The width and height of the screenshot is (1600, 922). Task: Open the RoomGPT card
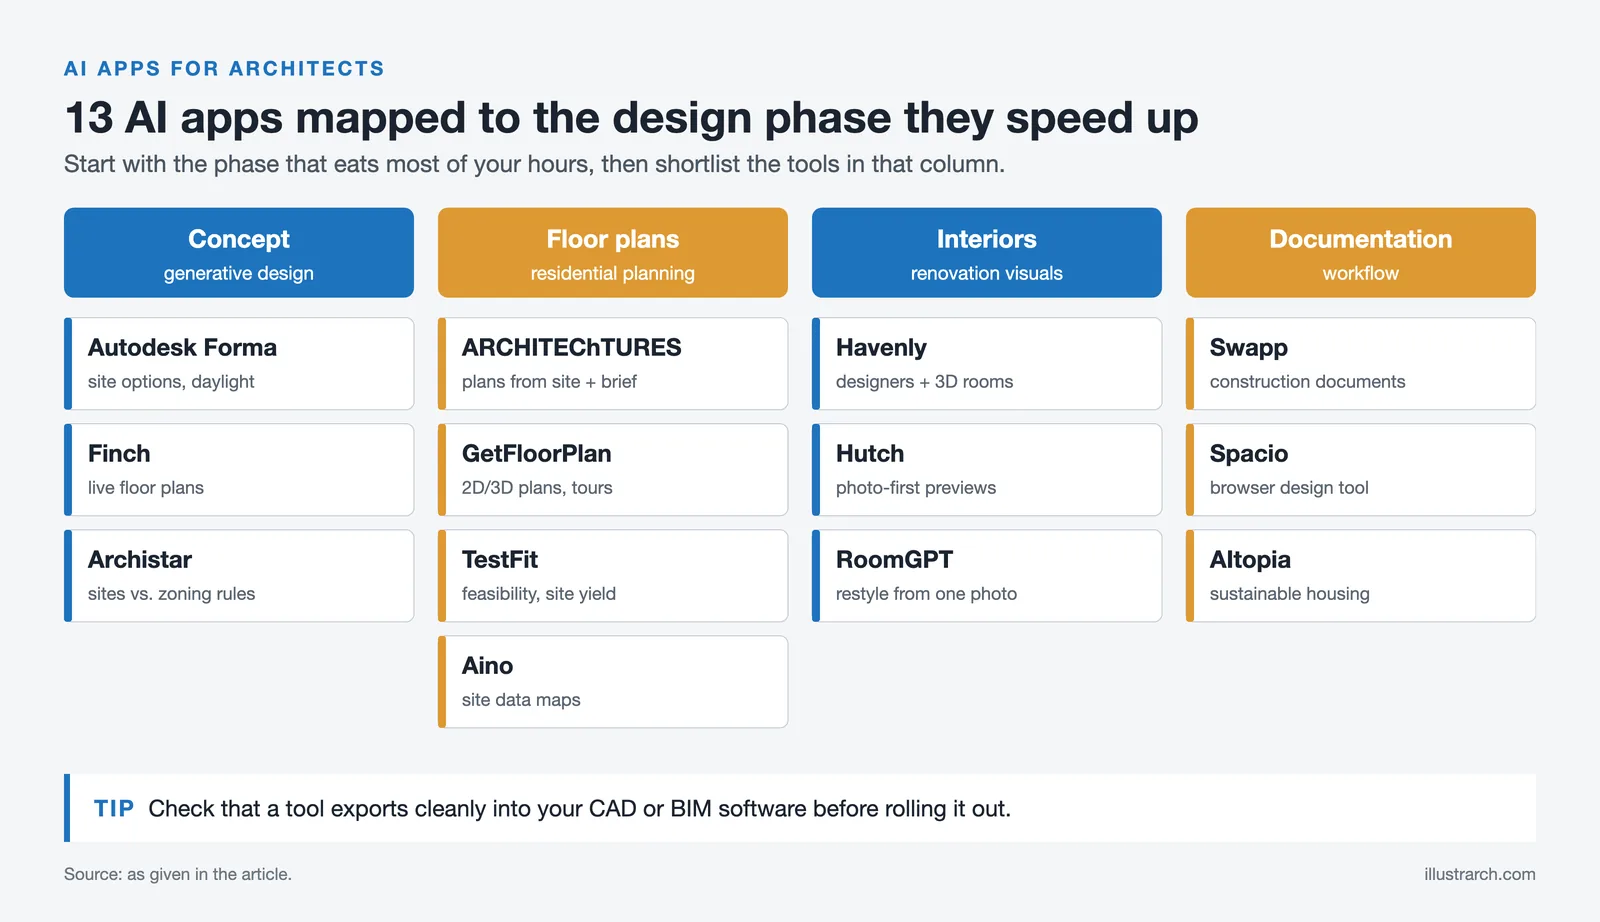987,576
